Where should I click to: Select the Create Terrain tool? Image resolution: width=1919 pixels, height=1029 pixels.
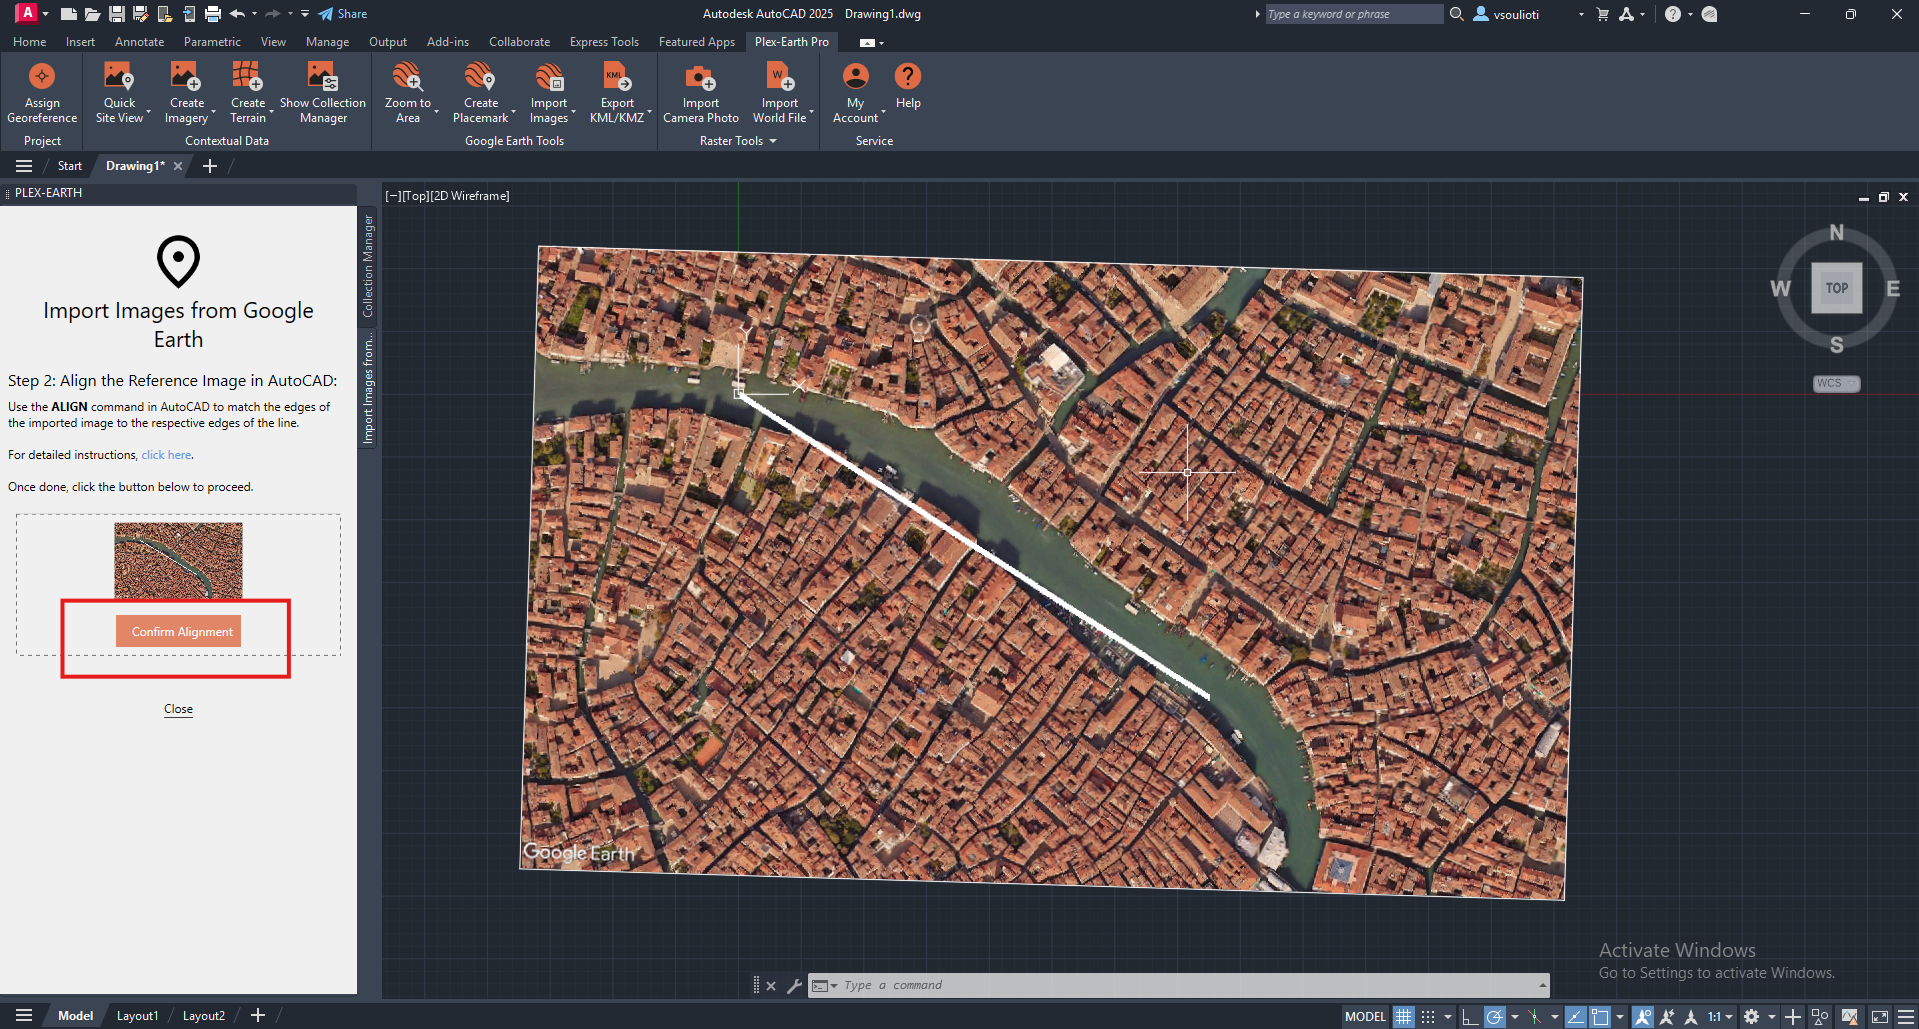[x=248, y=92]
